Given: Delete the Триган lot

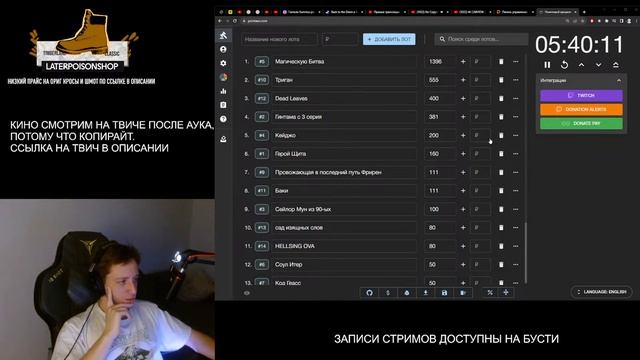Looking at the screenshot, I should (x=501, y=80).
